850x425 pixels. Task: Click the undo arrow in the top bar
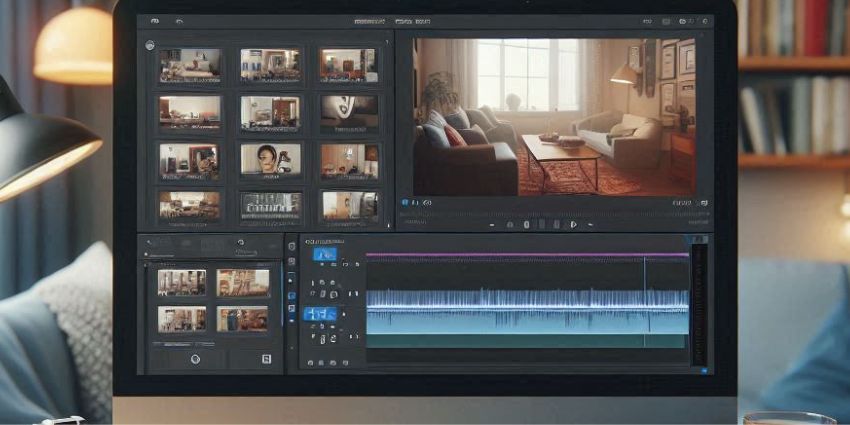(x=179, y=22)
